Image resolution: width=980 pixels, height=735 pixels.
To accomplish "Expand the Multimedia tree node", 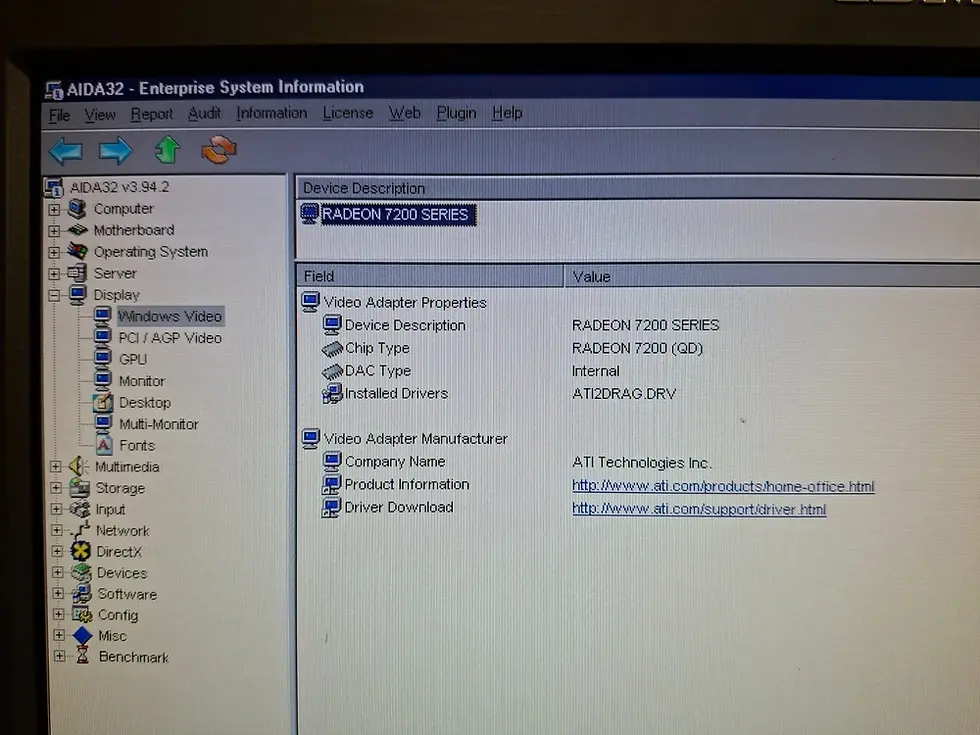I will pos(56,467).
